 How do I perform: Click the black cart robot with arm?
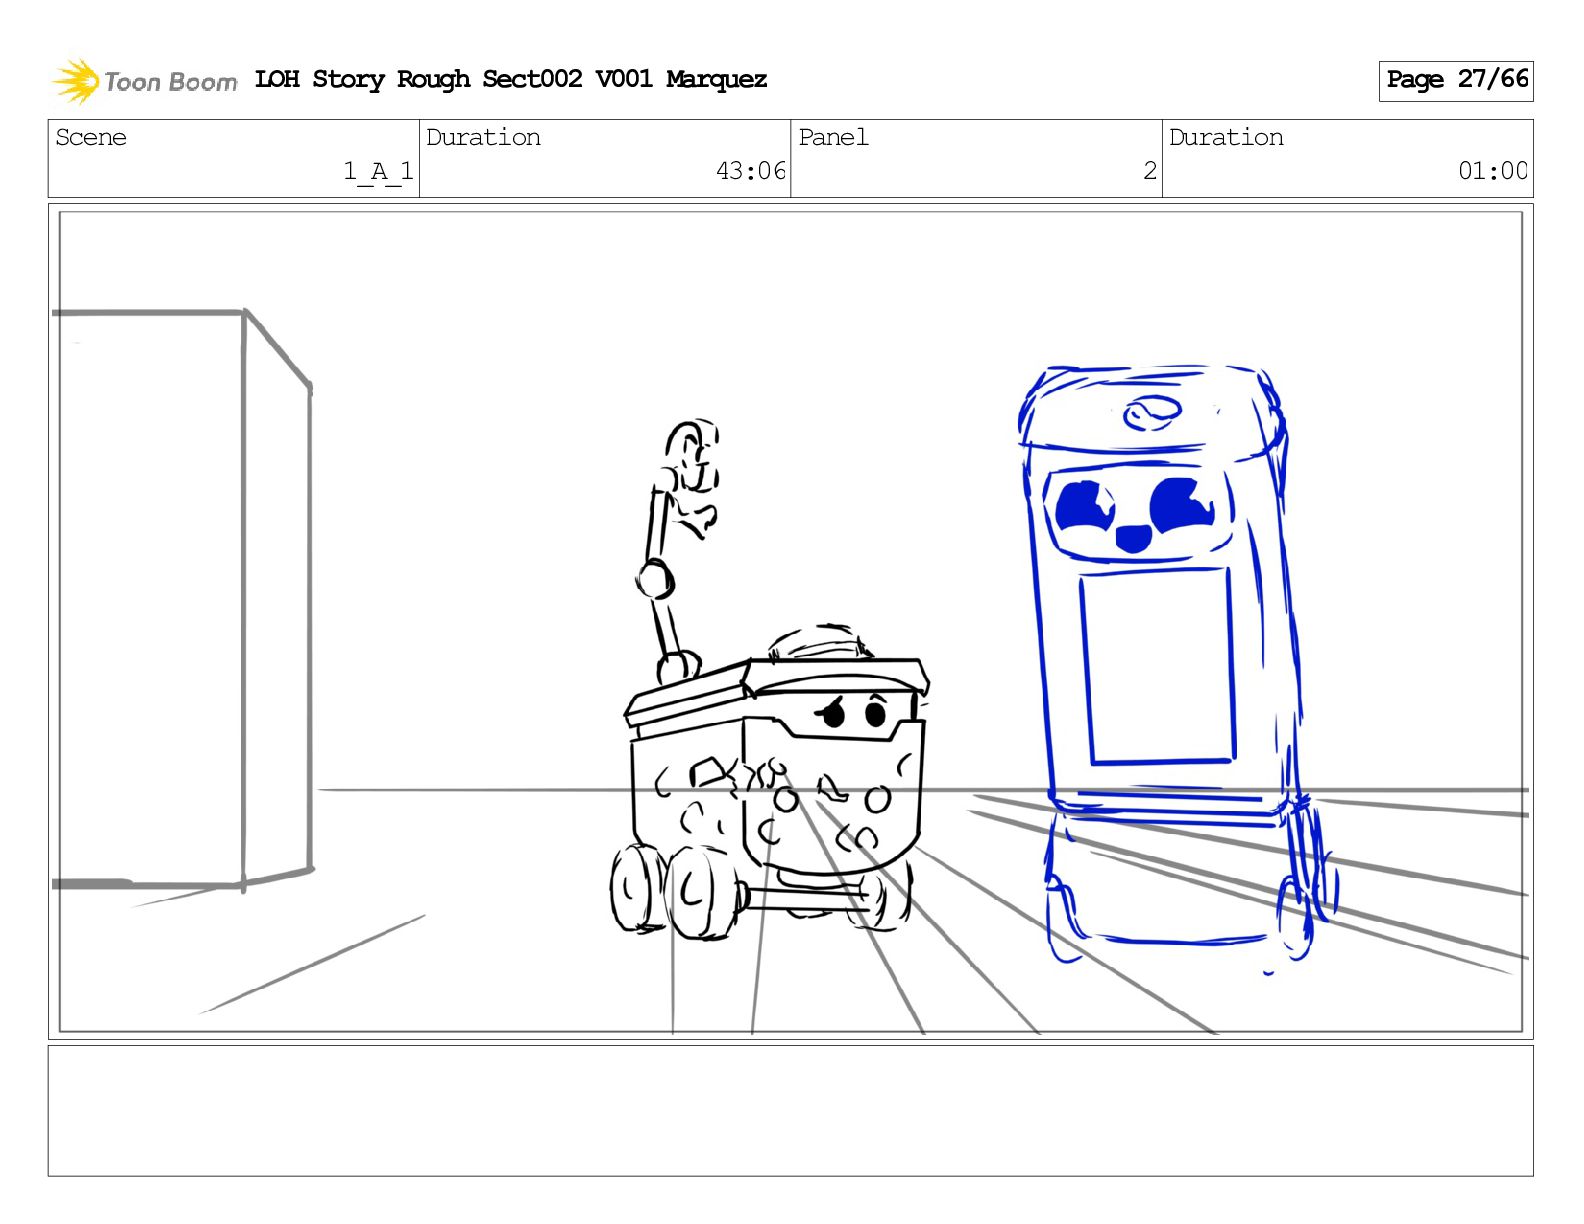coord(769,680)
